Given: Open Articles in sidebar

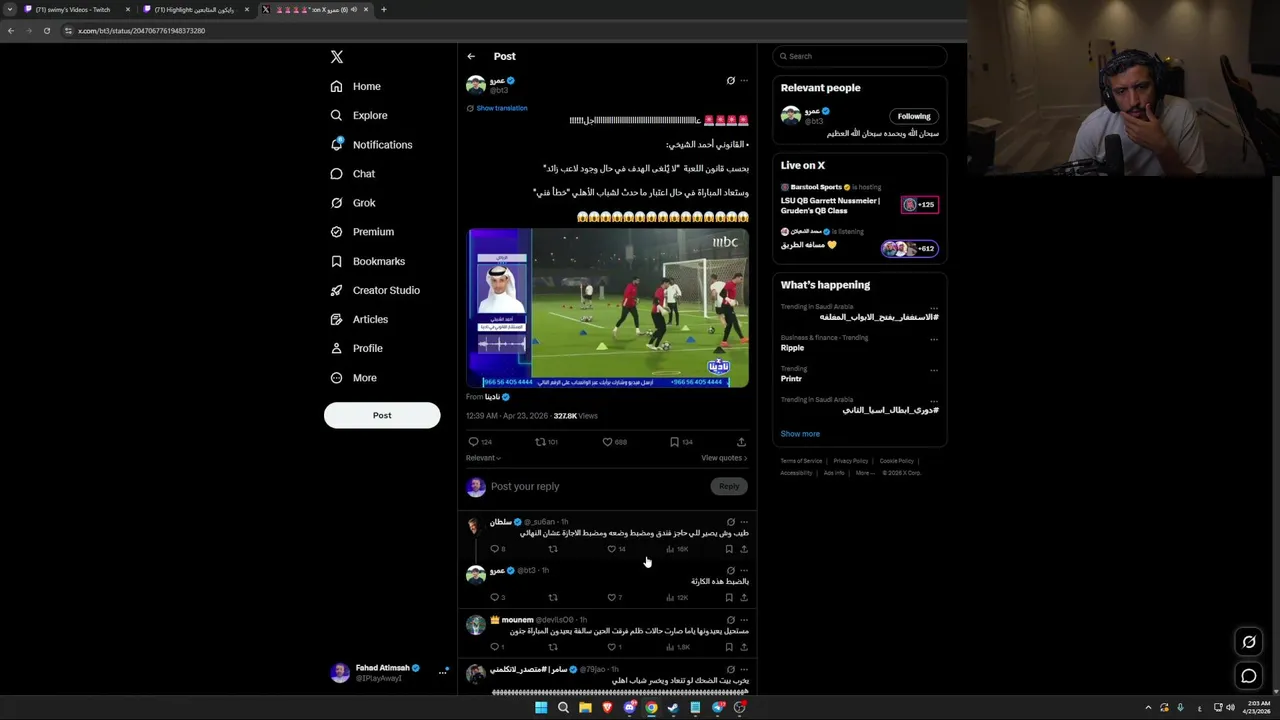Looking at the screenshot, I should point(358,319).
